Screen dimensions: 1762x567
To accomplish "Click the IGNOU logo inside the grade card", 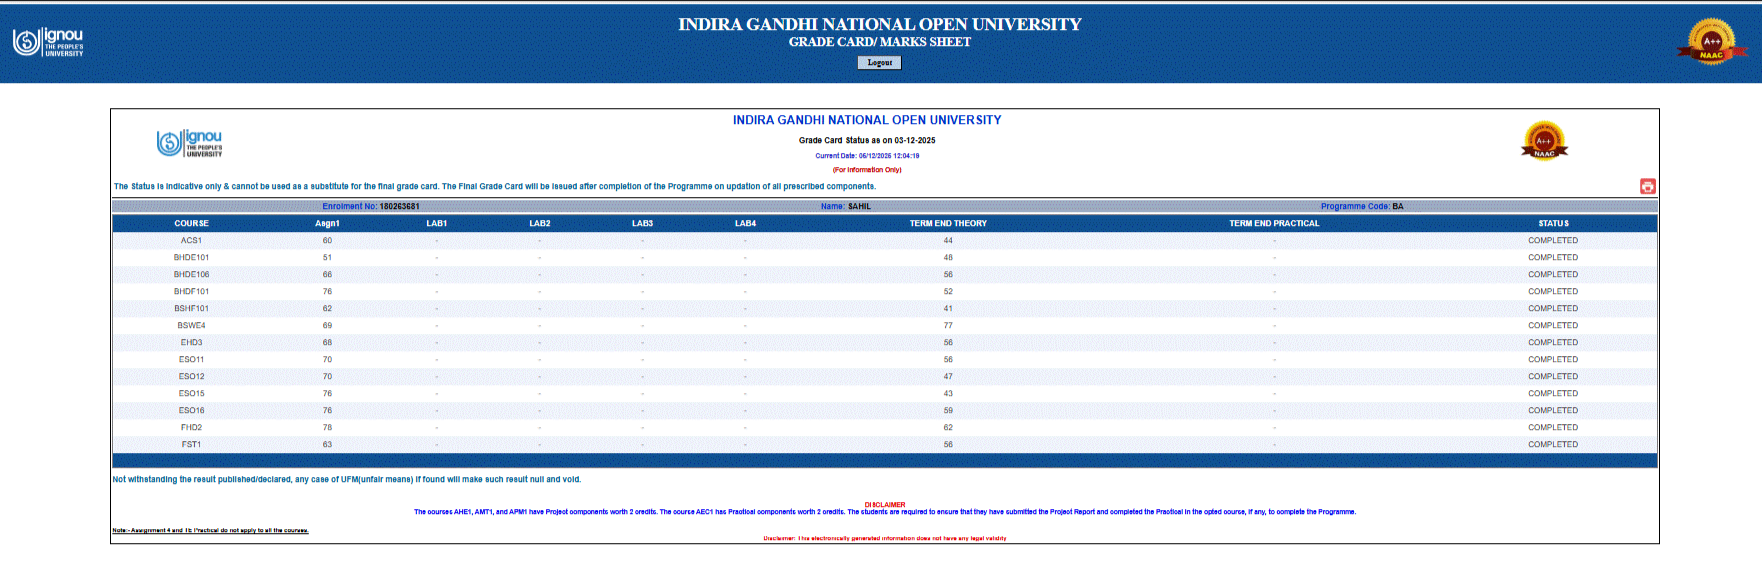I will point(190,143).
